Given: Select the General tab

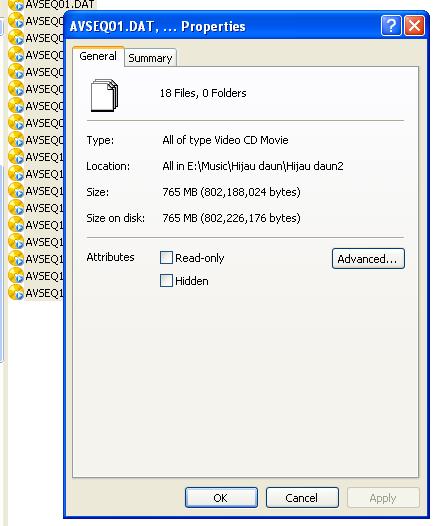Looking at the screenshot, I should tap(98, 56).
